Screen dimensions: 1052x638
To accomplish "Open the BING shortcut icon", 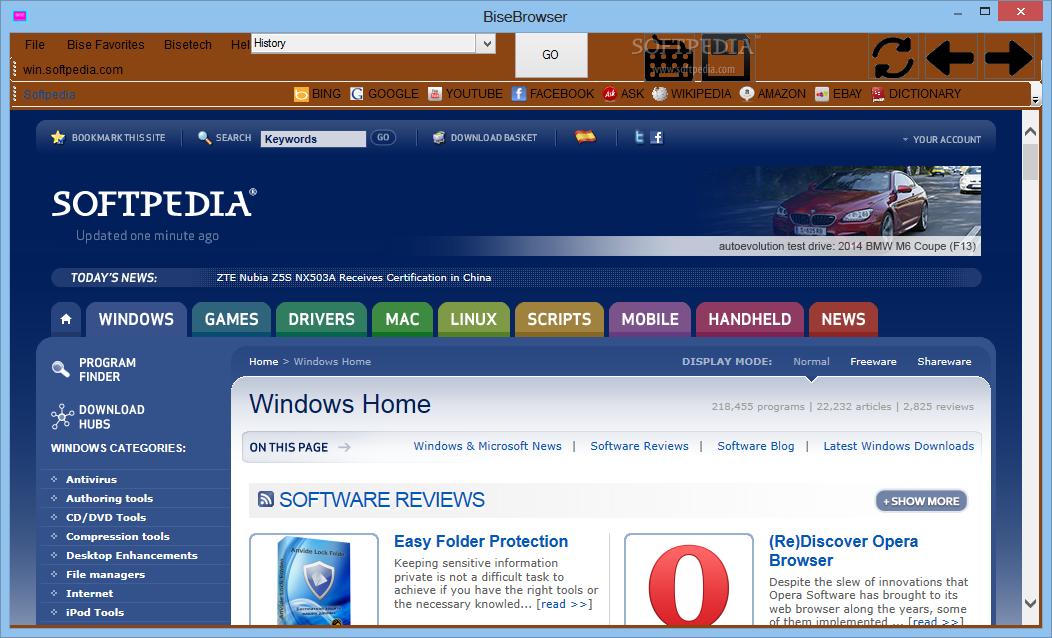I will [301, 94].
